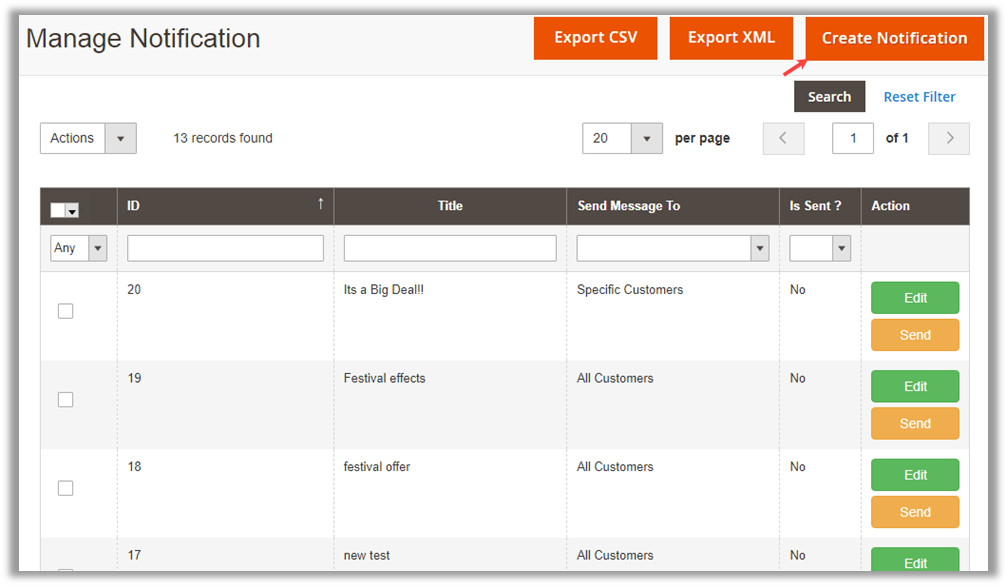Go to the next page arrow
The width and height of the screenshot is (1008, 586).
click(948, 139)
